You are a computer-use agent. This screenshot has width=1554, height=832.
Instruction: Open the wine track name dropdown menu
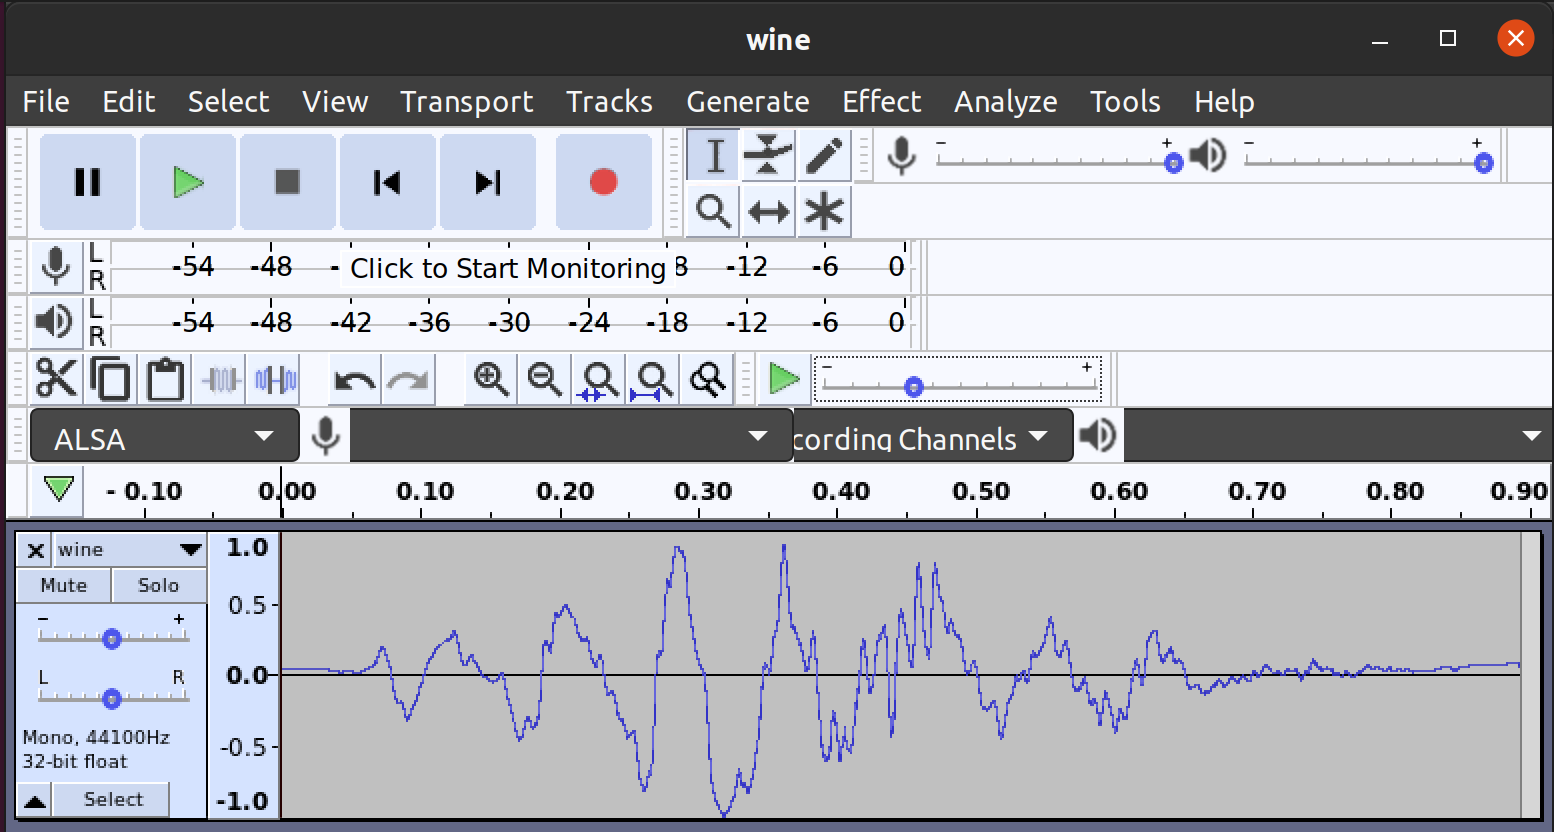click(129, 550)
